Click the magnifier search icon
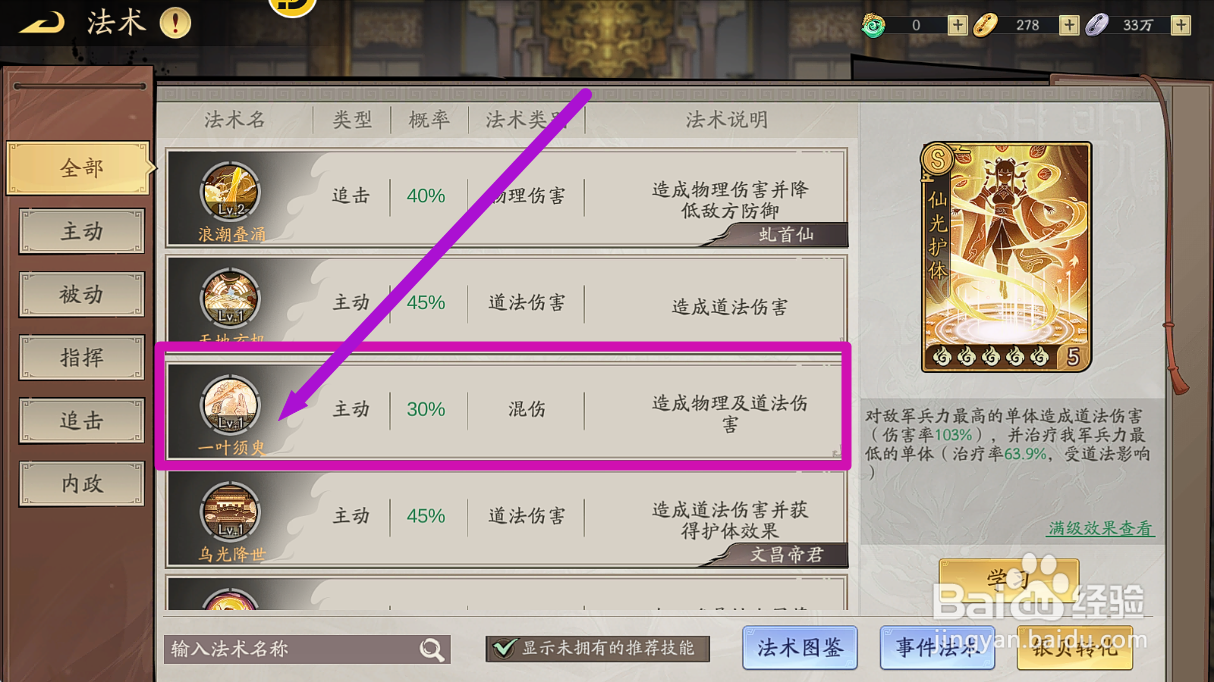Screen dimensions: 1214x682 pyautogui.click(x=432, y=650)
